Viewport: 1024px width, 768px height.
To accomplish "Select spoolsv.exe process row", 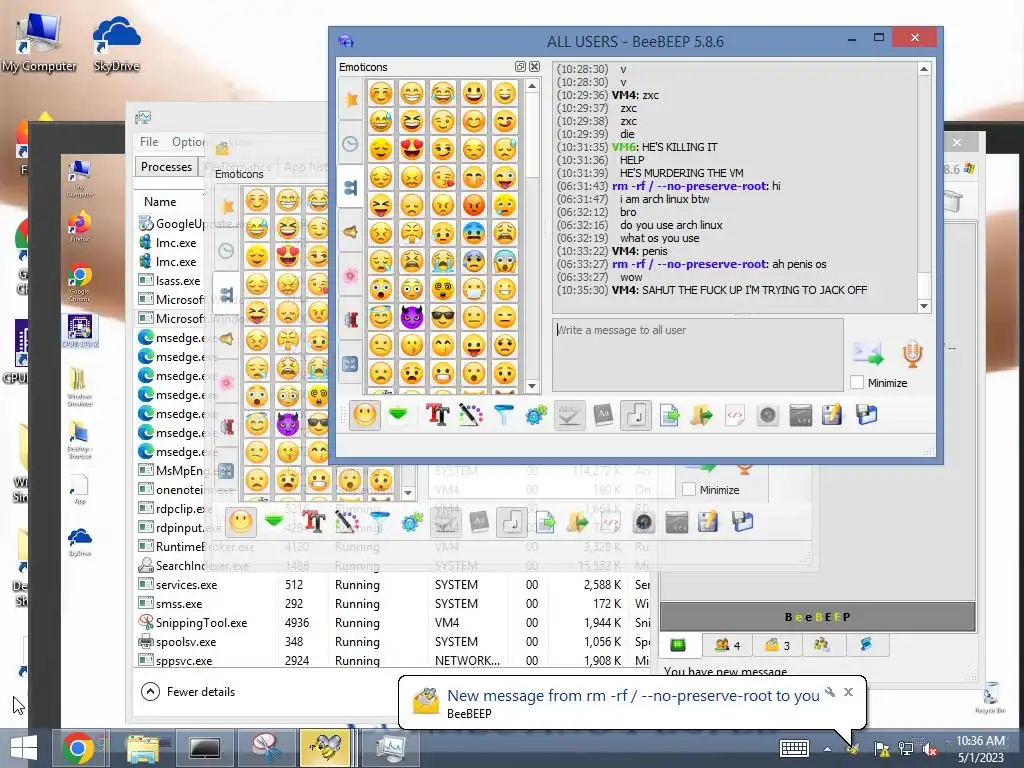I will pyautogui.click(x=392, y=642).
